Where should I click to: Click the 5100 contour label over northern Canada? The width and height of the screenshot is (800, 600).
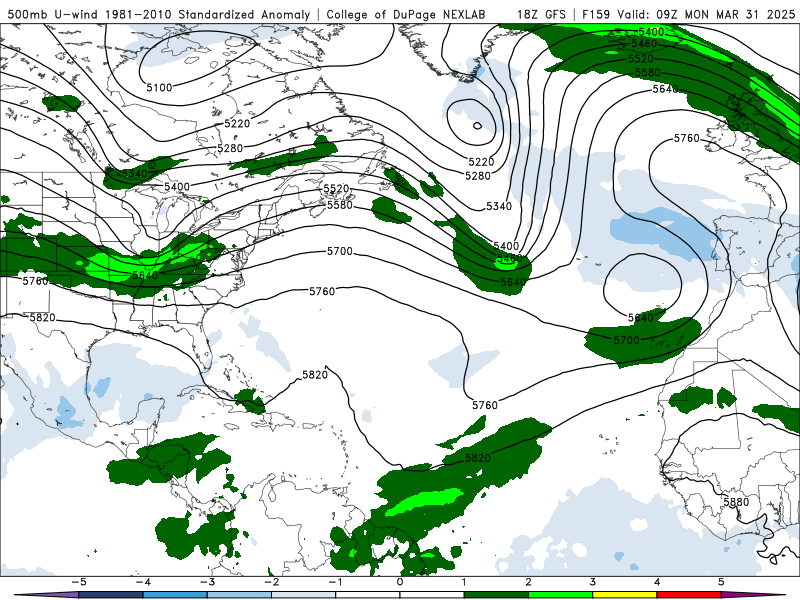[x=159, y=87]
